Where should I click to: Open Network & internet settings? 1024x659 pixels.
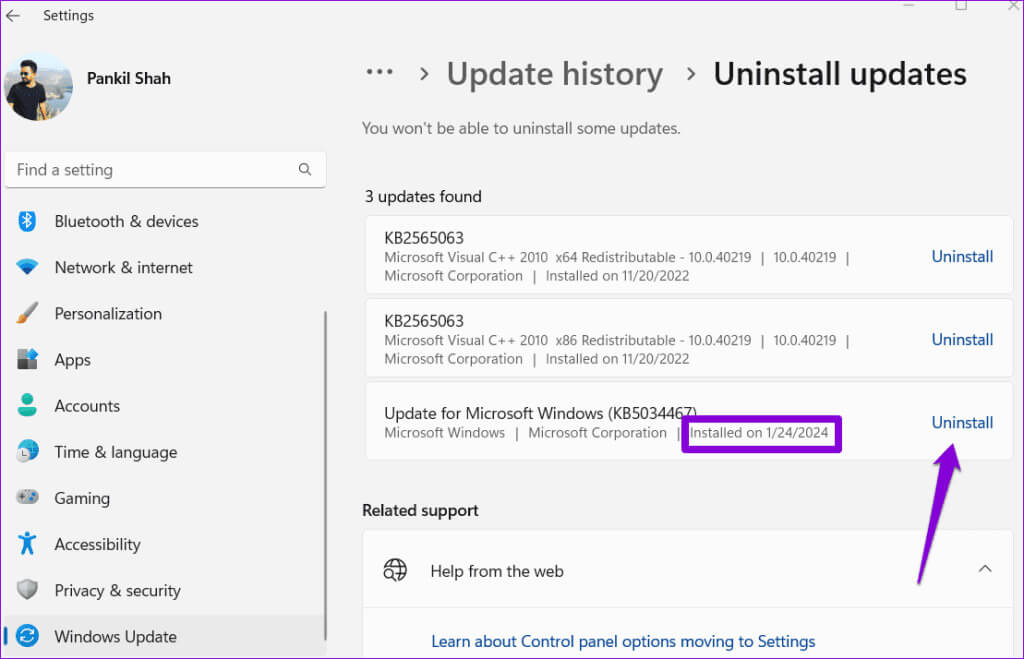[x=123, y=268]
